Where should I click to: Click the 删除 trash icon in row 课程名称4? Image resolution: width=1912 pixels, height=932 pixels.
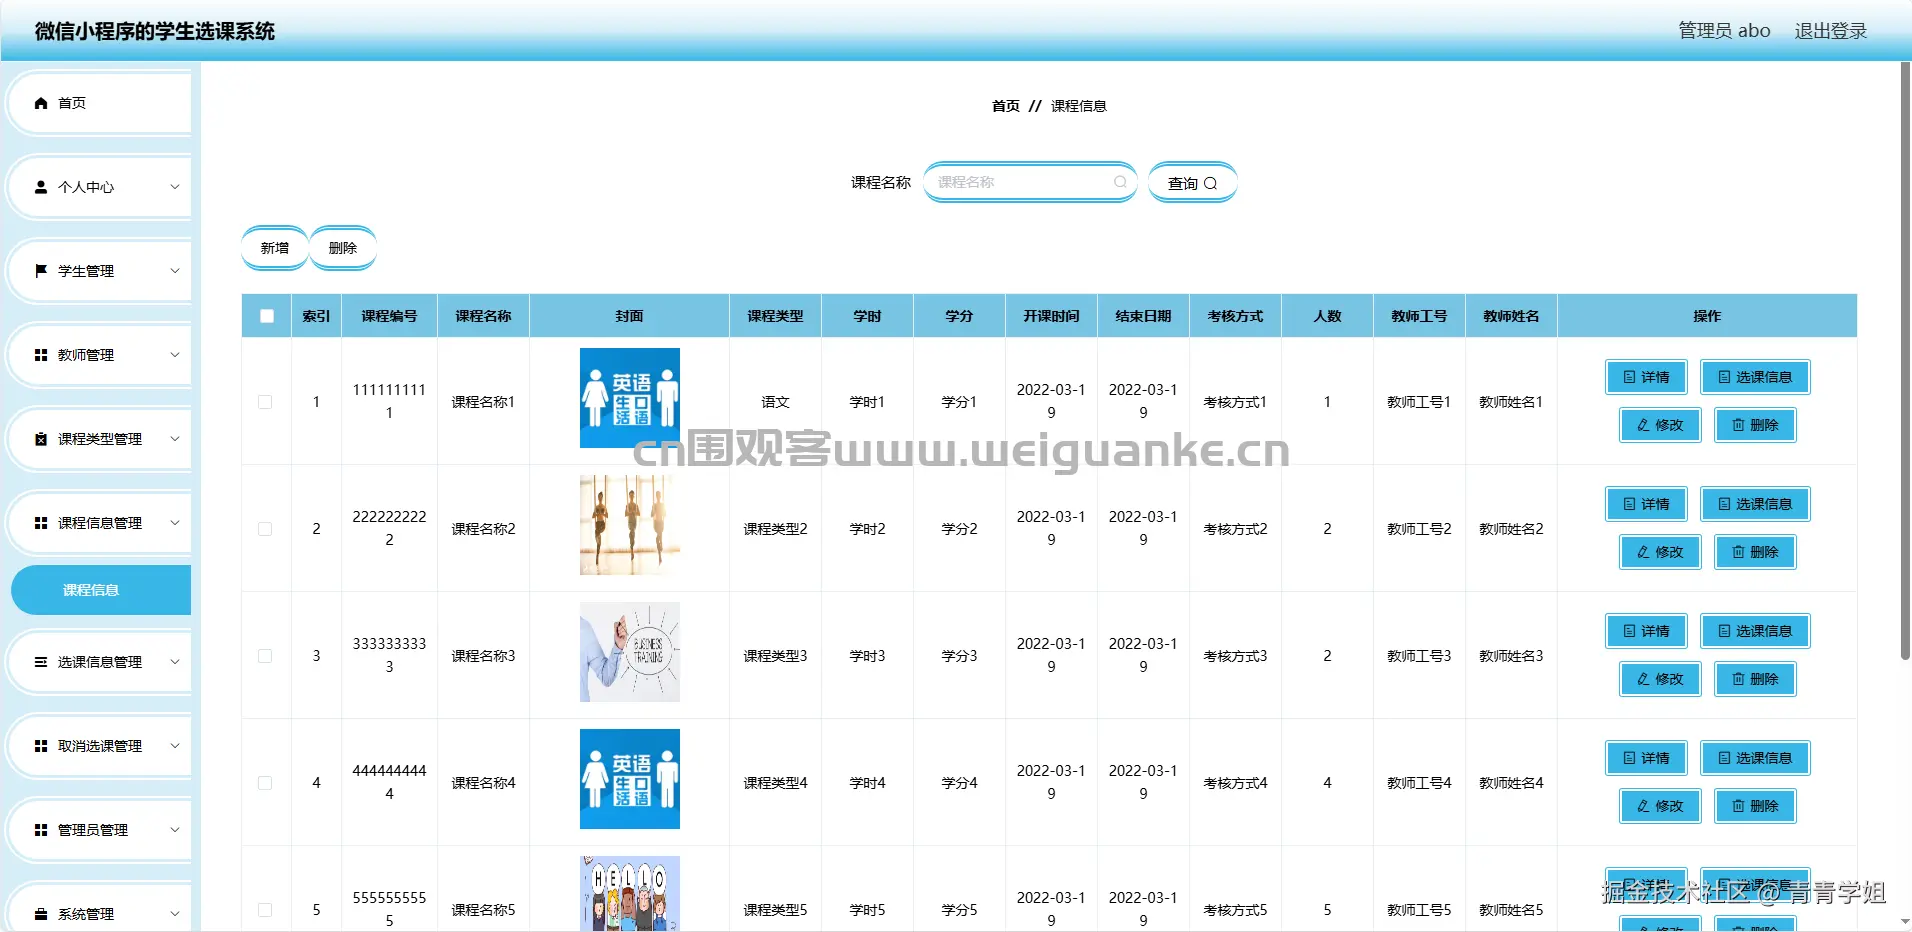click(x=1738, y=806)
